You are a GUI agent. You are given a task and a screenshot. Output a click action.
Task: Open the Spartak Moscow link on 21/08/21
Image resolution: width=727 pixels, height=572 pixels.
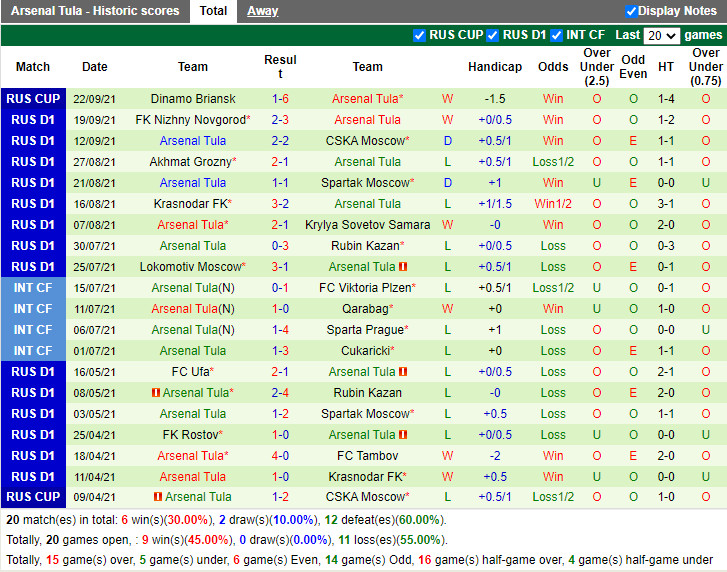367,183
